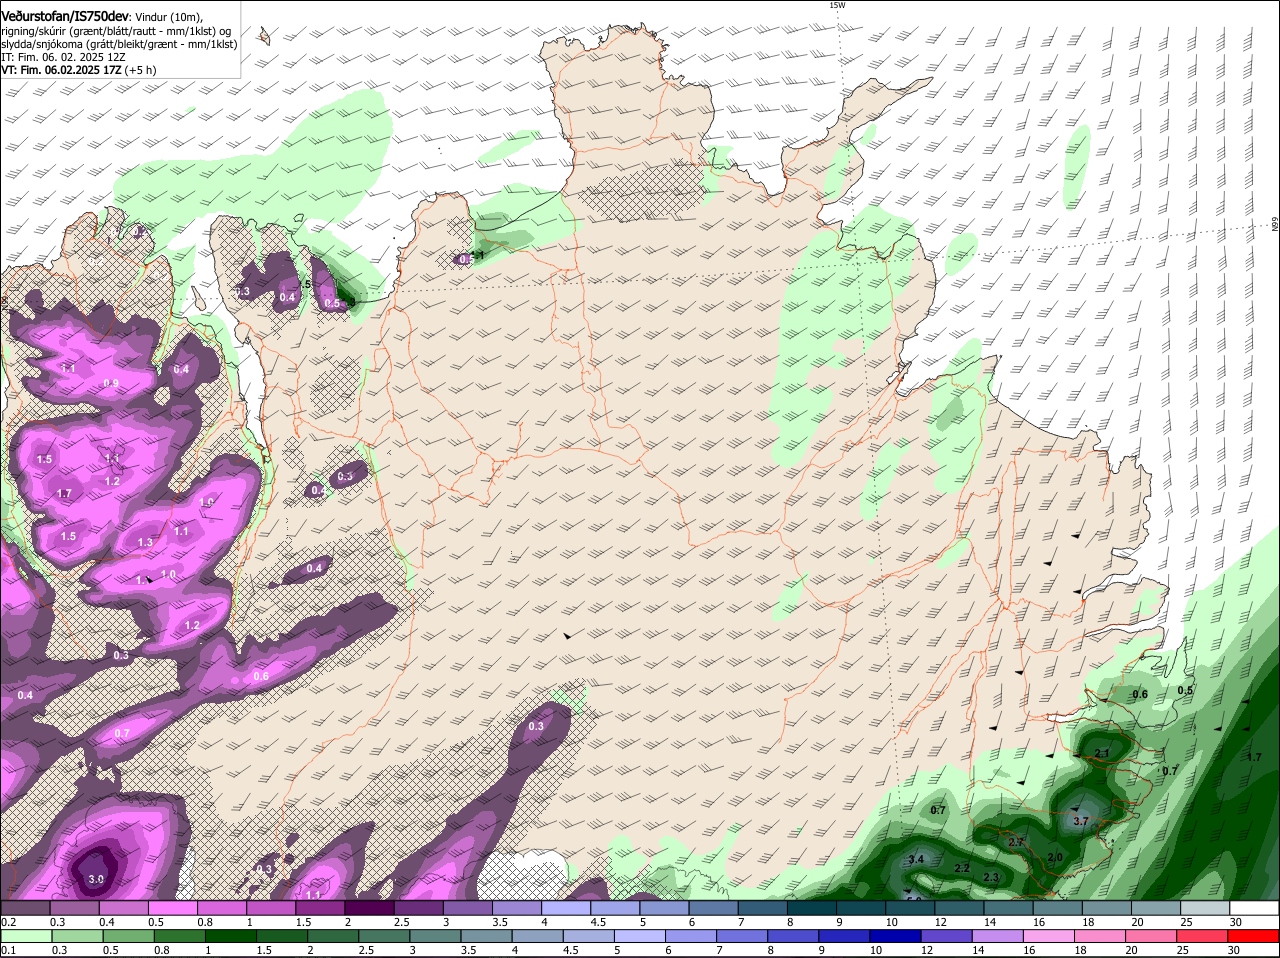The image size is (1280, 958).
Task: Click the 2.0 rain value on the map
Action: pyautogui.click(x=1055, y=858)
